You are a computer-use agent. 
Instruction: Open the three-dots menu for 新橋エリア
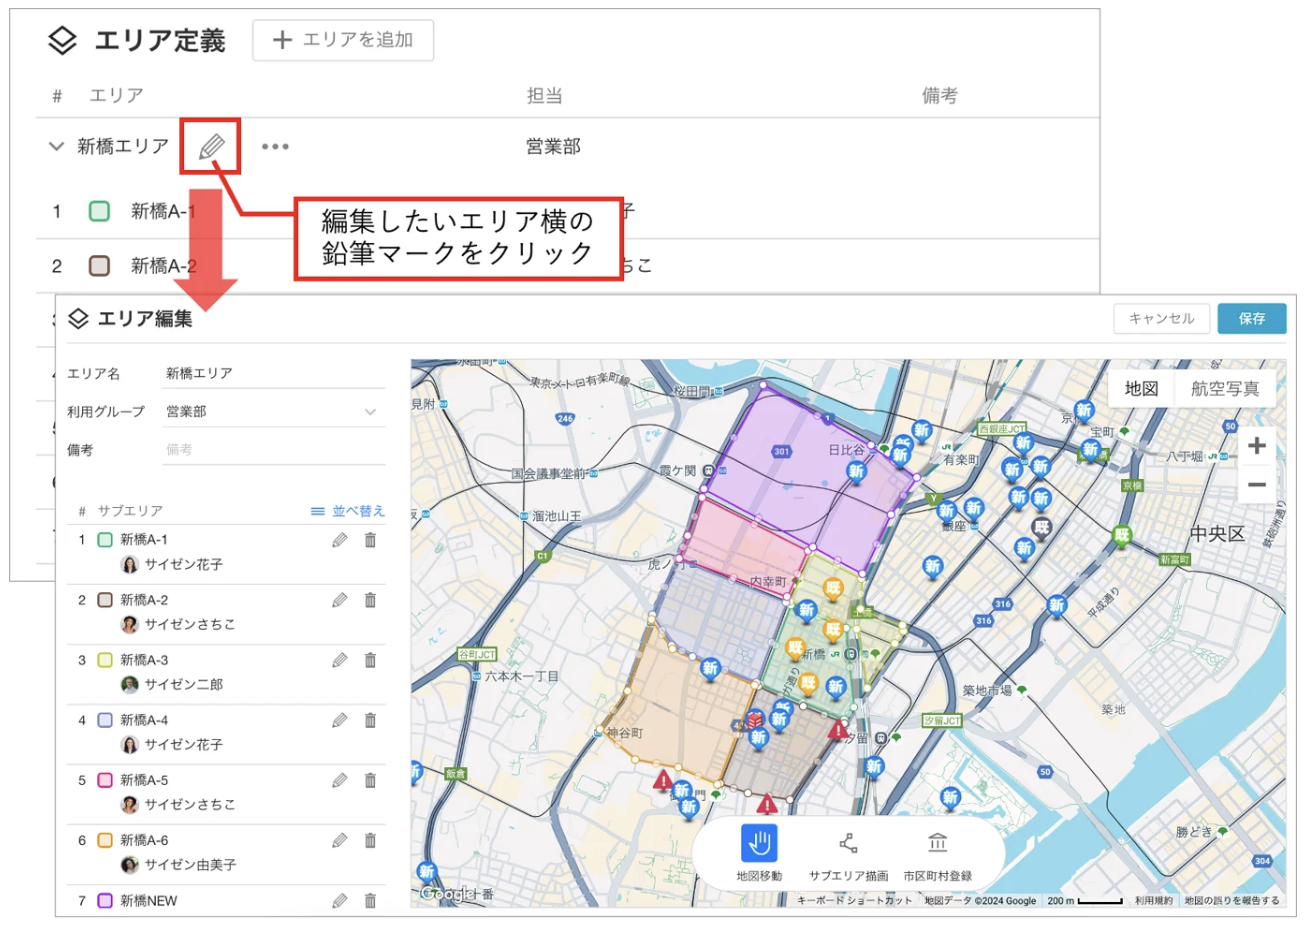(275, 146)
